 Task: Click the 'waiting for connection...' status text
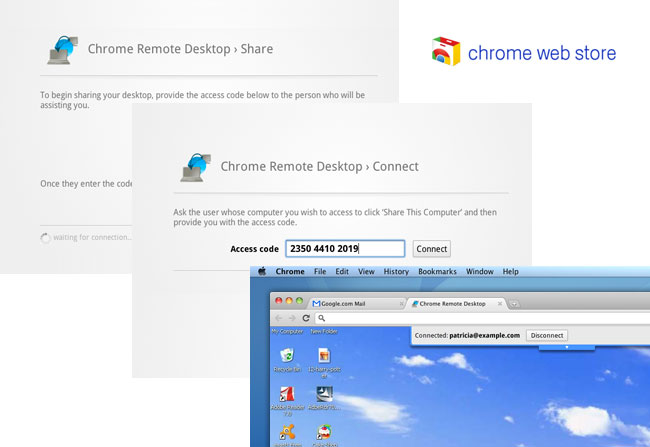coord(92,237)
